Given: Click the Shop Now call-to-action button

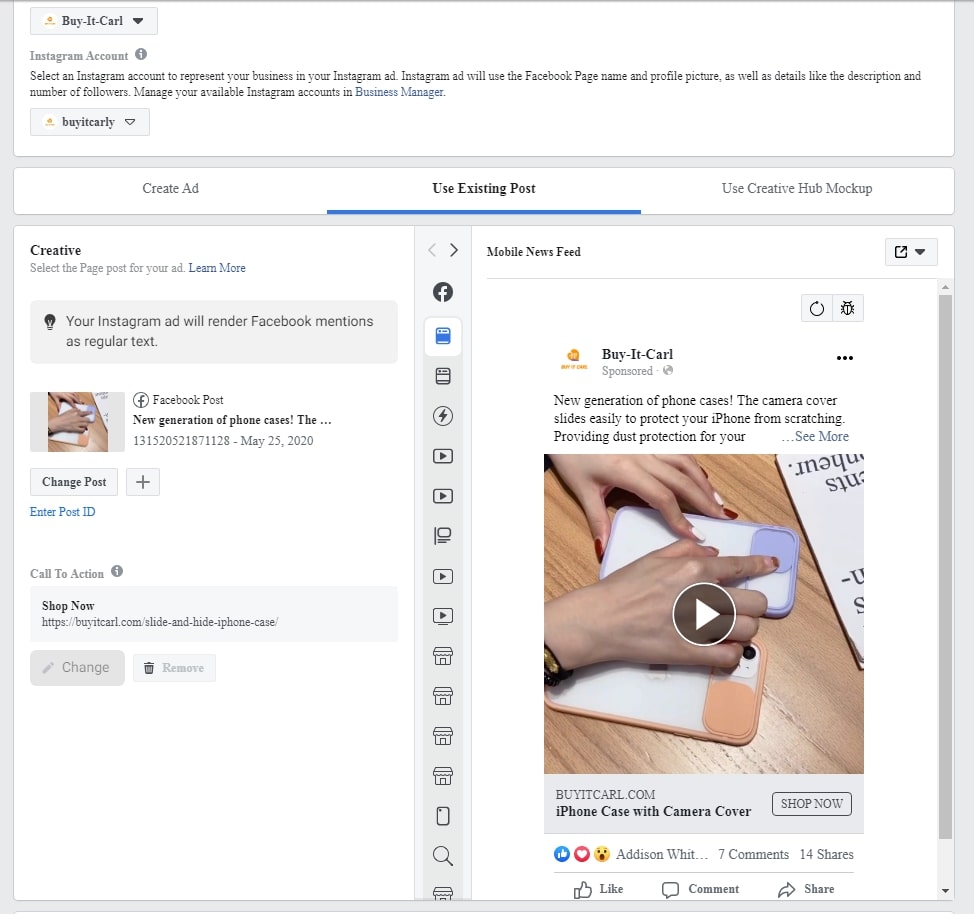Looking at the screenshot, I should (x=811, y=803).
